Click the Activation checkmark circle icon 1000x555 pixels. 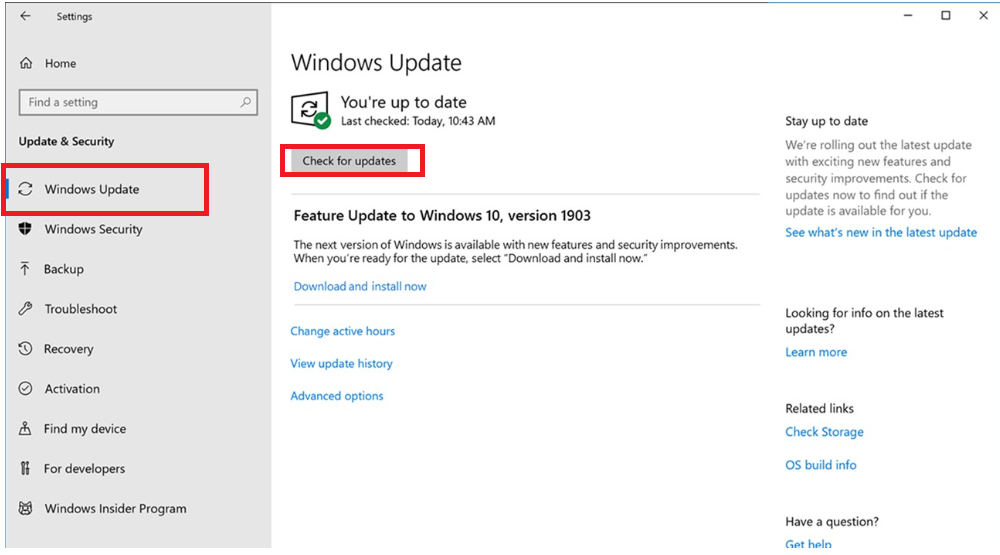click(25, 388)
